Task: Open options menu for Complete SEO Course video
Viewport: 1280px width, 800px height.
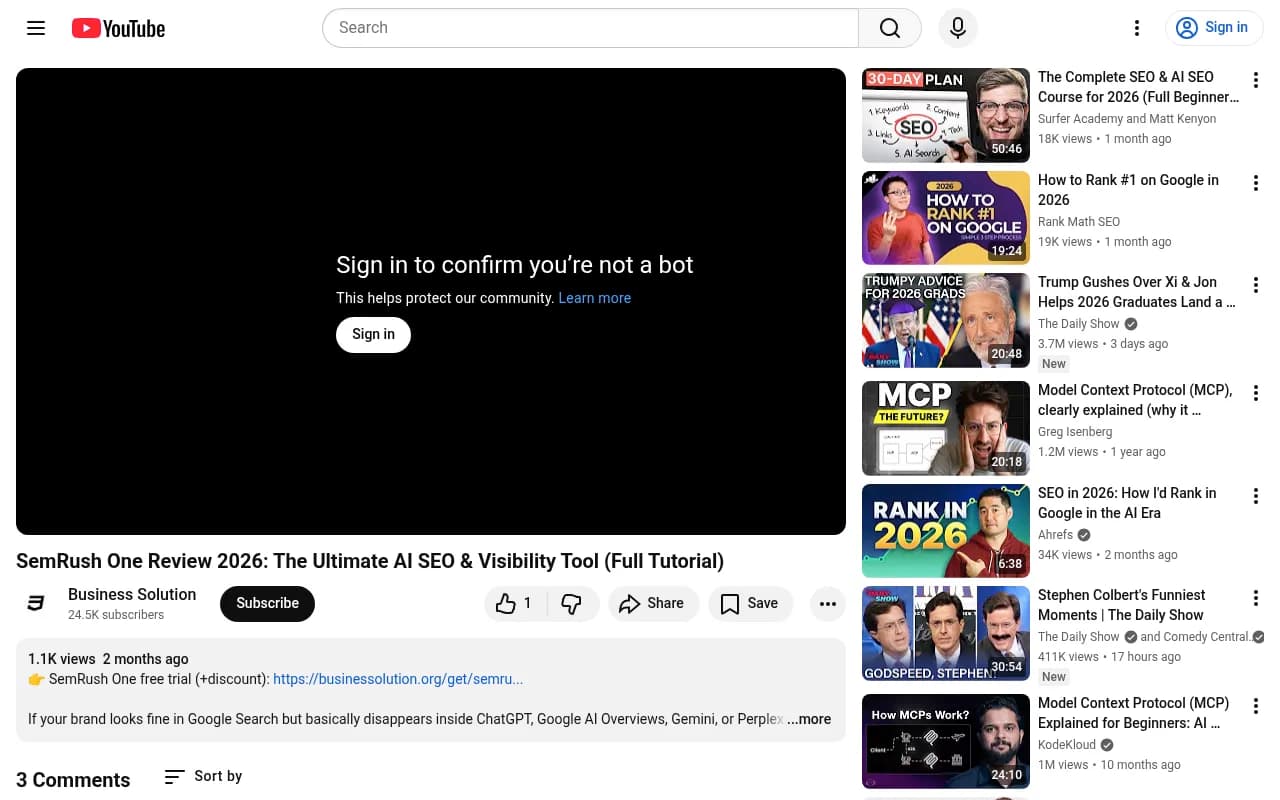Action: coord(1256,80)
